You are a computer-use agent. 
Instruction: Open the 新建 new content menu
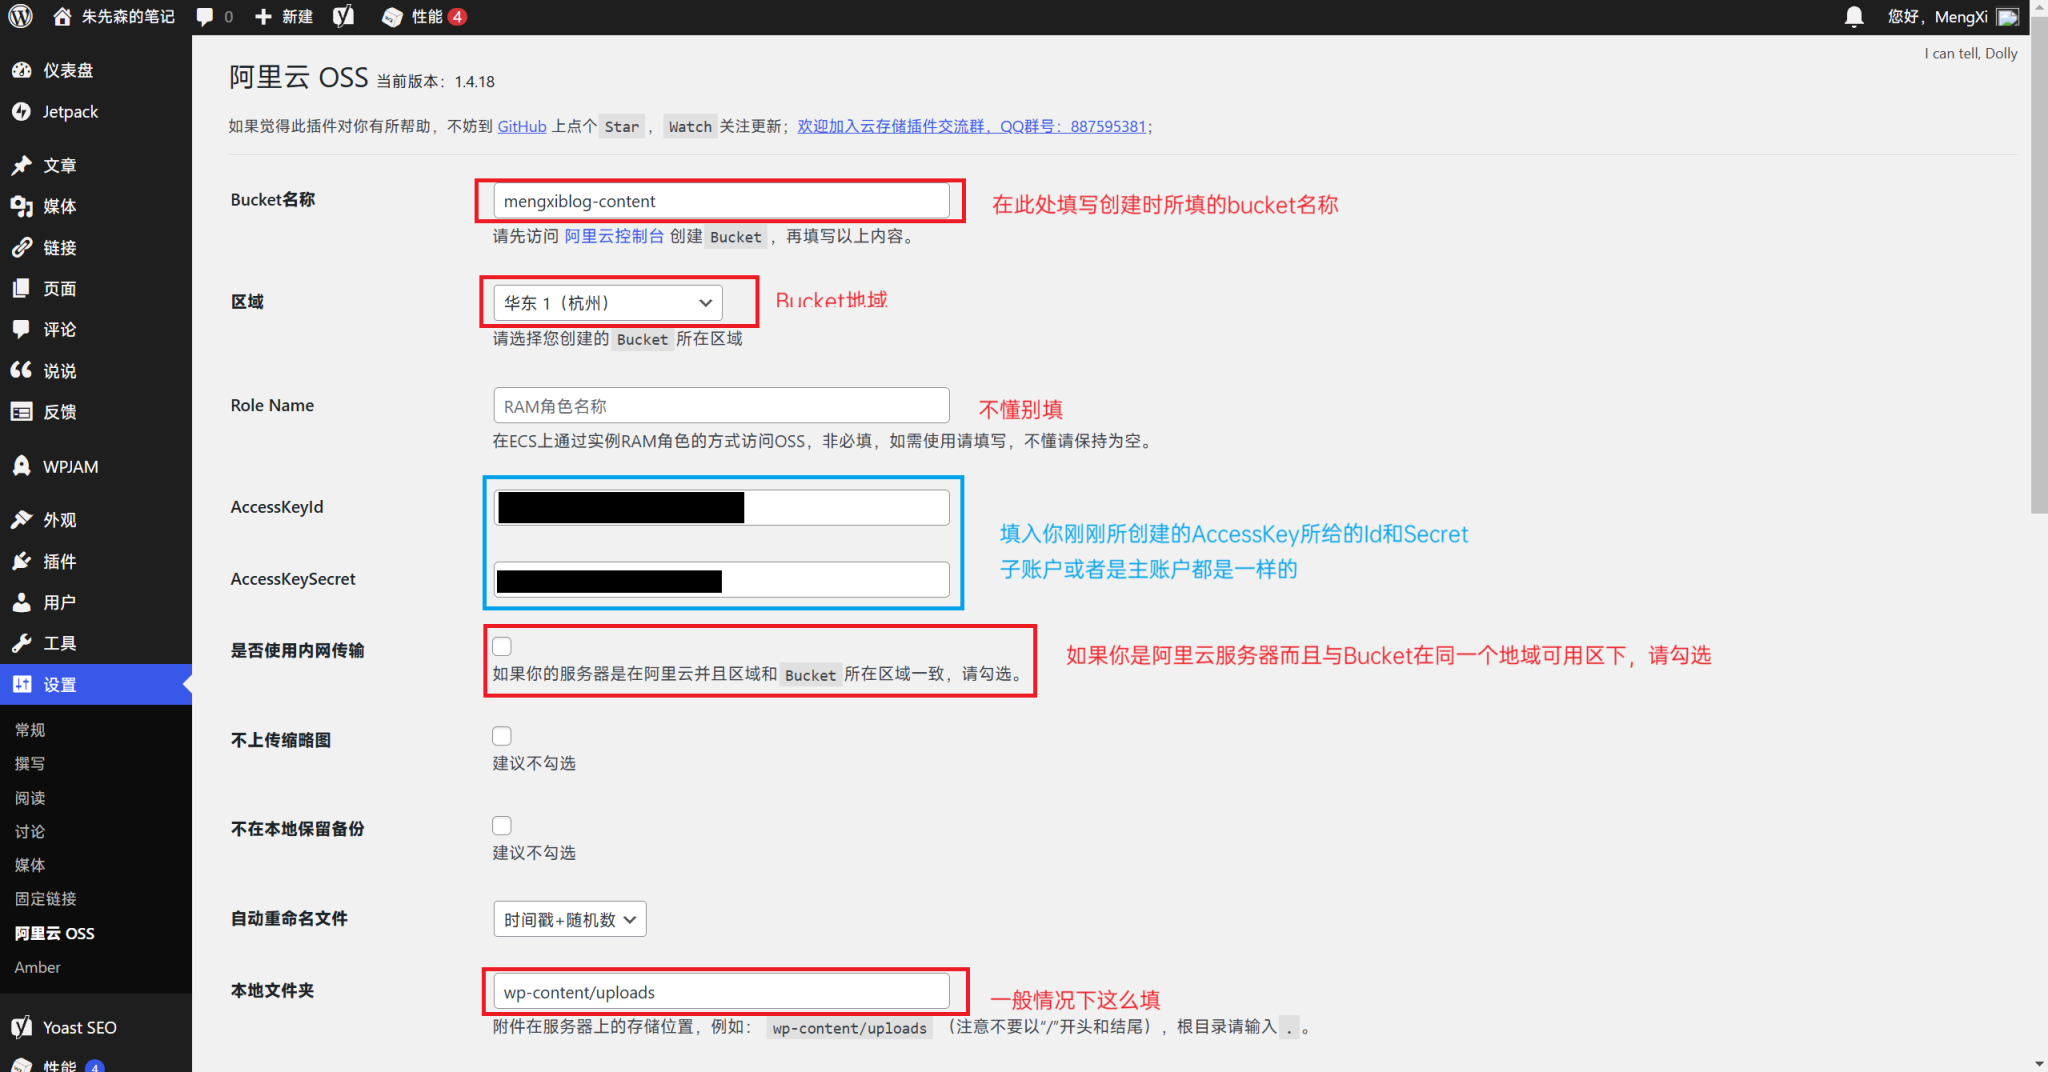pos(285,17)
